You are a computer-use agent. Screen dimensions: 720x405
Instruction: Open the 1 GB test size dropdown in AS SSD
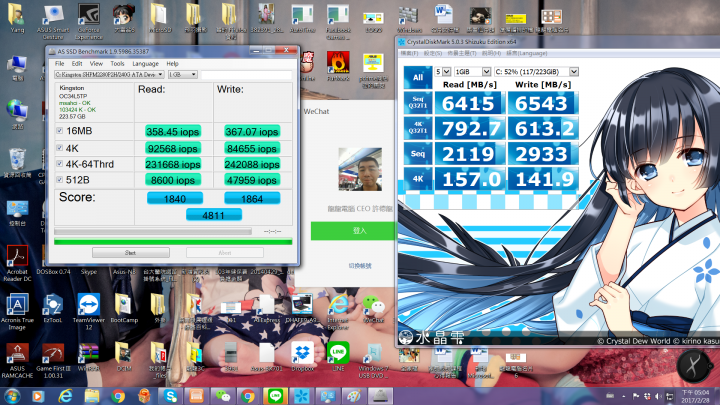[x=182, y=74]
